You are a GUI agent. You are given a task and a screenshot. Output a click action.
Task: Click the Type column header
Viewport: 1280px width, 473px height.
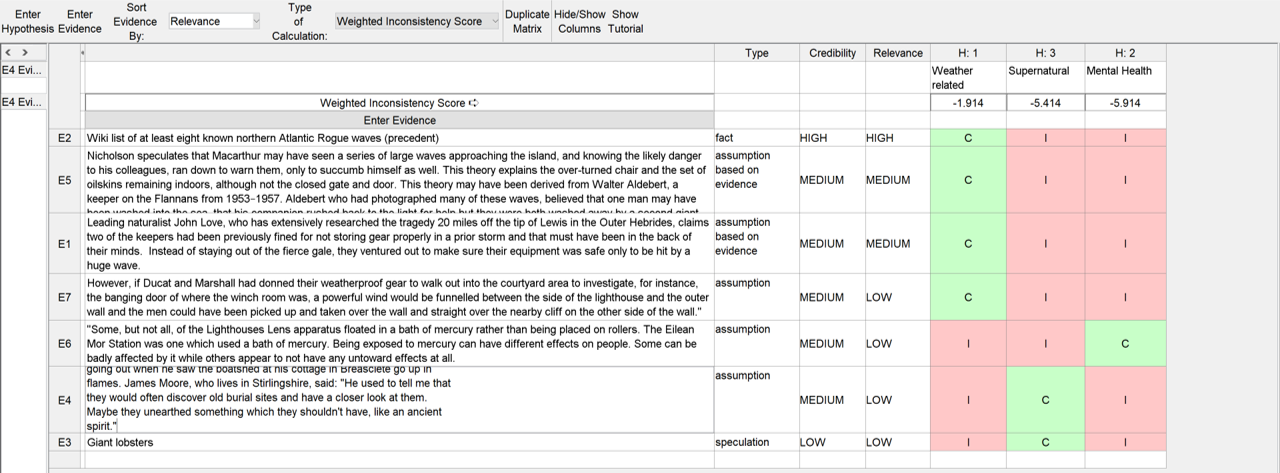coord(757,53)
